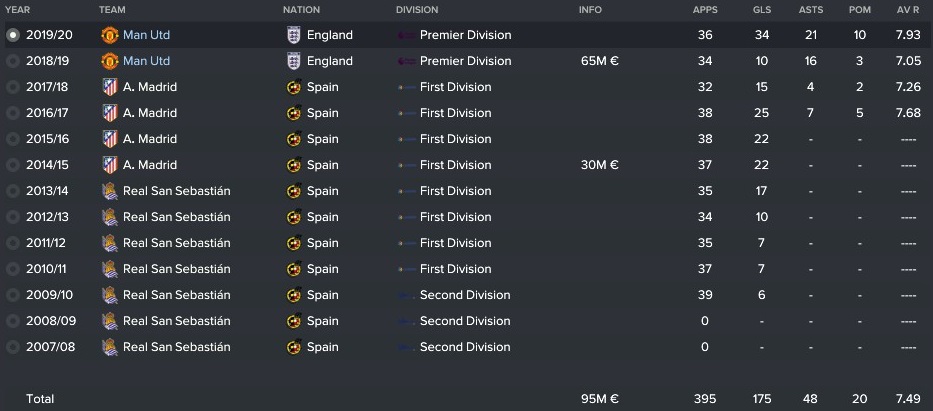Sort table by AV R column header

[x=909, y=10]
